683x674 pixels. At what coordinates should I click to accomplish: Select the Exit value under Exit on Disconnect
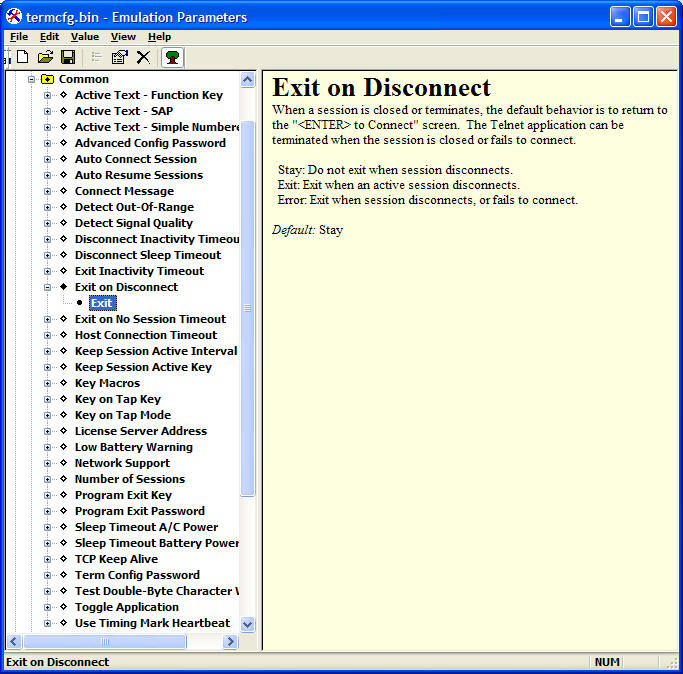[102, 303]
